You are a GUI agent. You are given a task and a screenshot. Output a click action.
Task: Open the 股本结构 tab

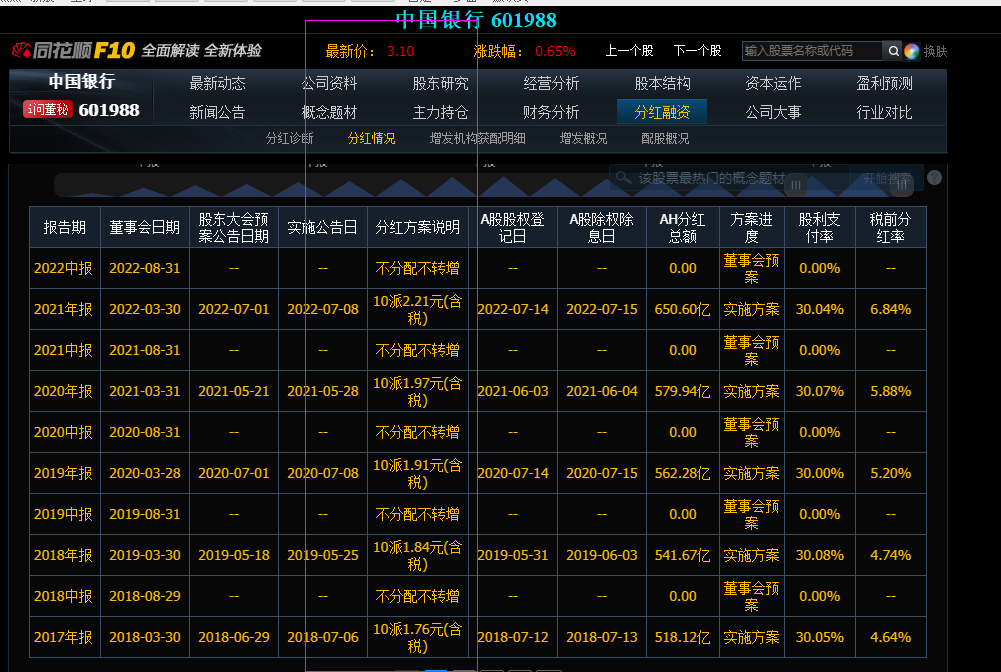(662, 84)
